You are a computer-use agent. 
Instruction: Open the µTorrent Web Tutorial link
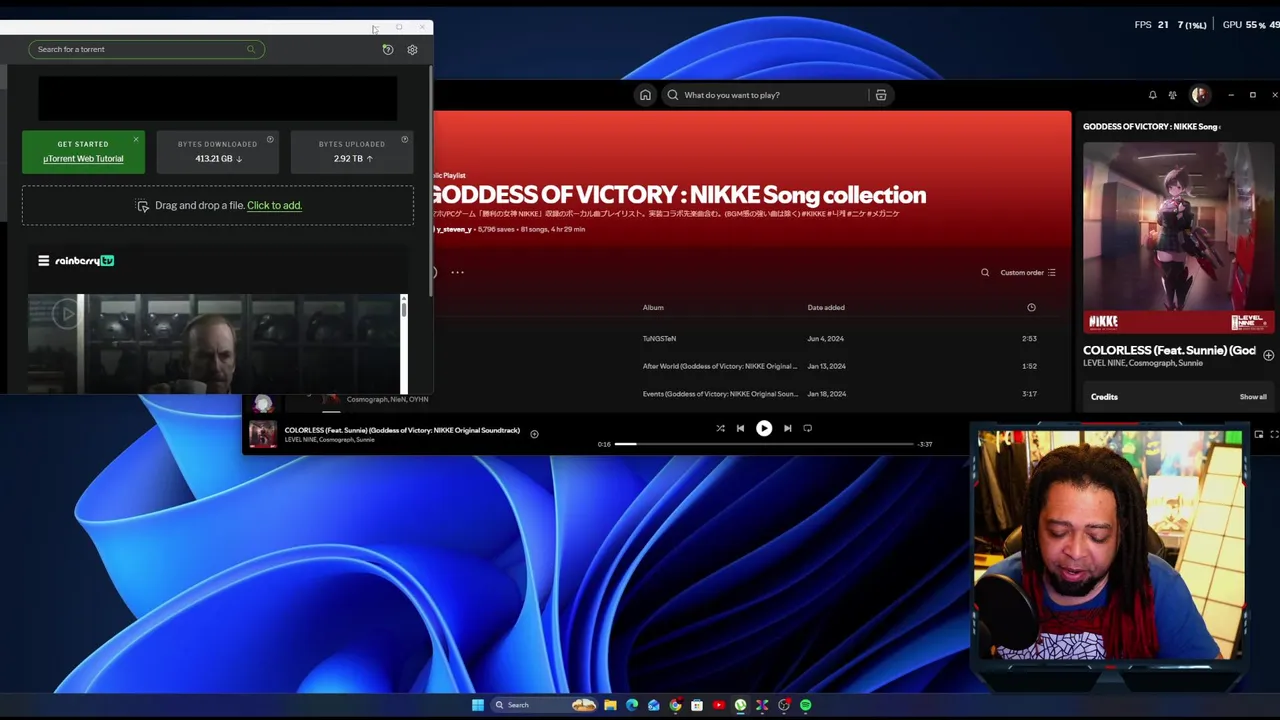(83, 159)
